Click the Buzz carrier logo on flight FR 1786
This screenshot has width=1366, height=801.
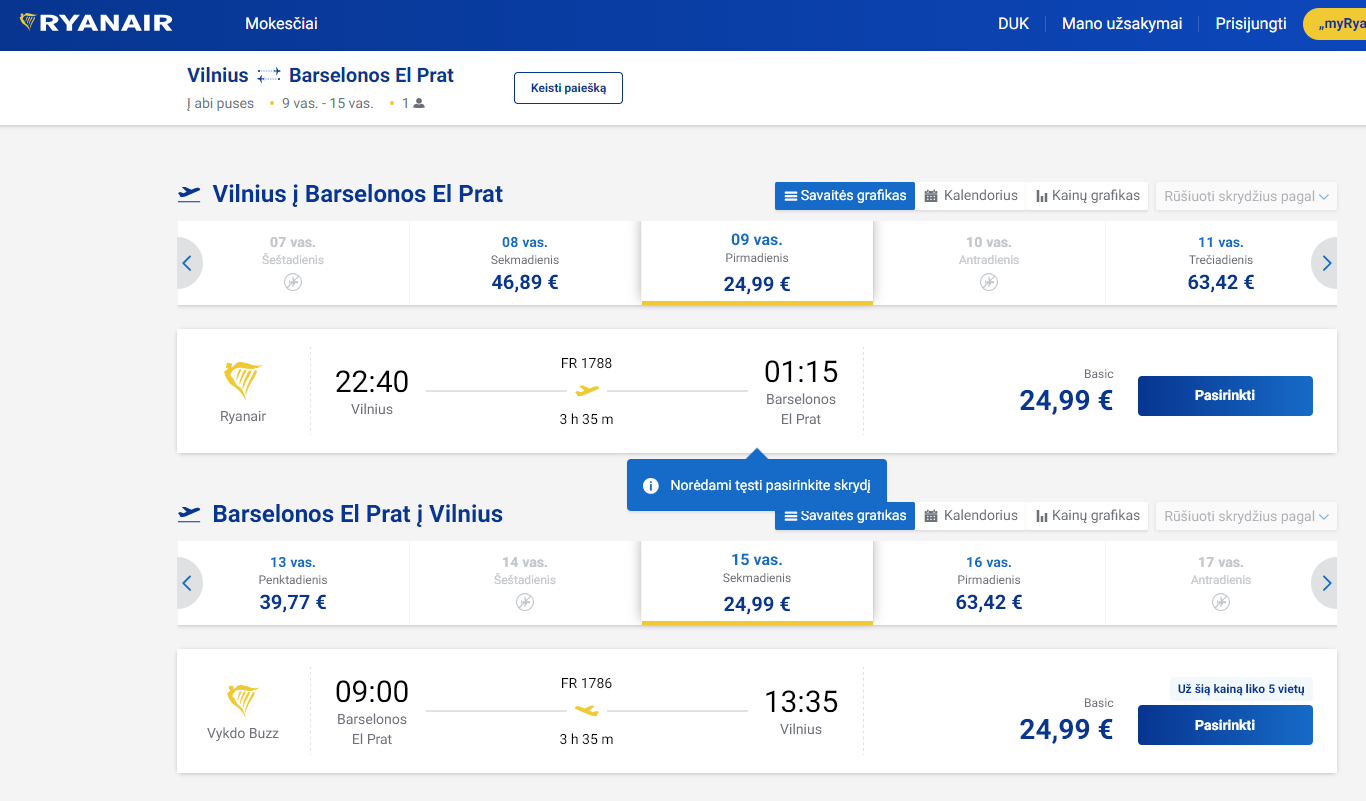pyautogui.click(x=243, y=700)
